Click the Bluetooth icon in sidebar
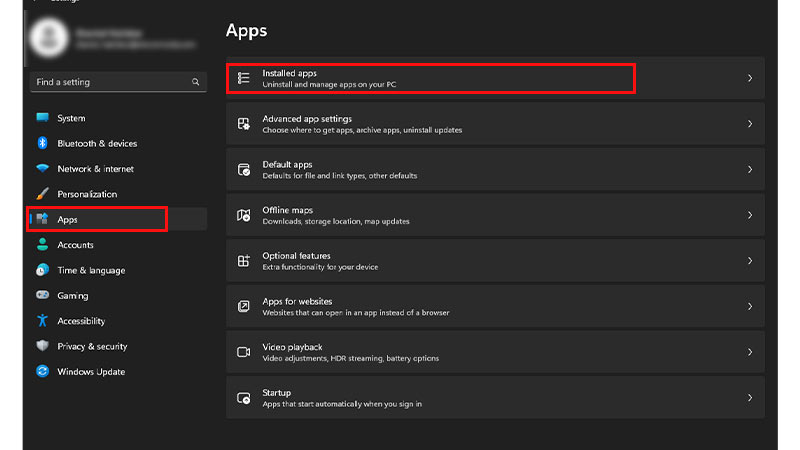This screenshot has height=450, width=800. tap(42, 143)
